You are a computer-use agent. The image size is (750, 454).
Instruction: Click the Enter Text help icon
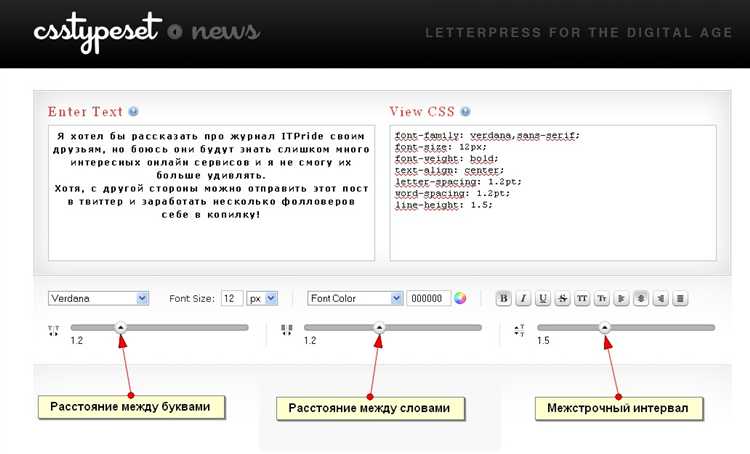(133, 112)
